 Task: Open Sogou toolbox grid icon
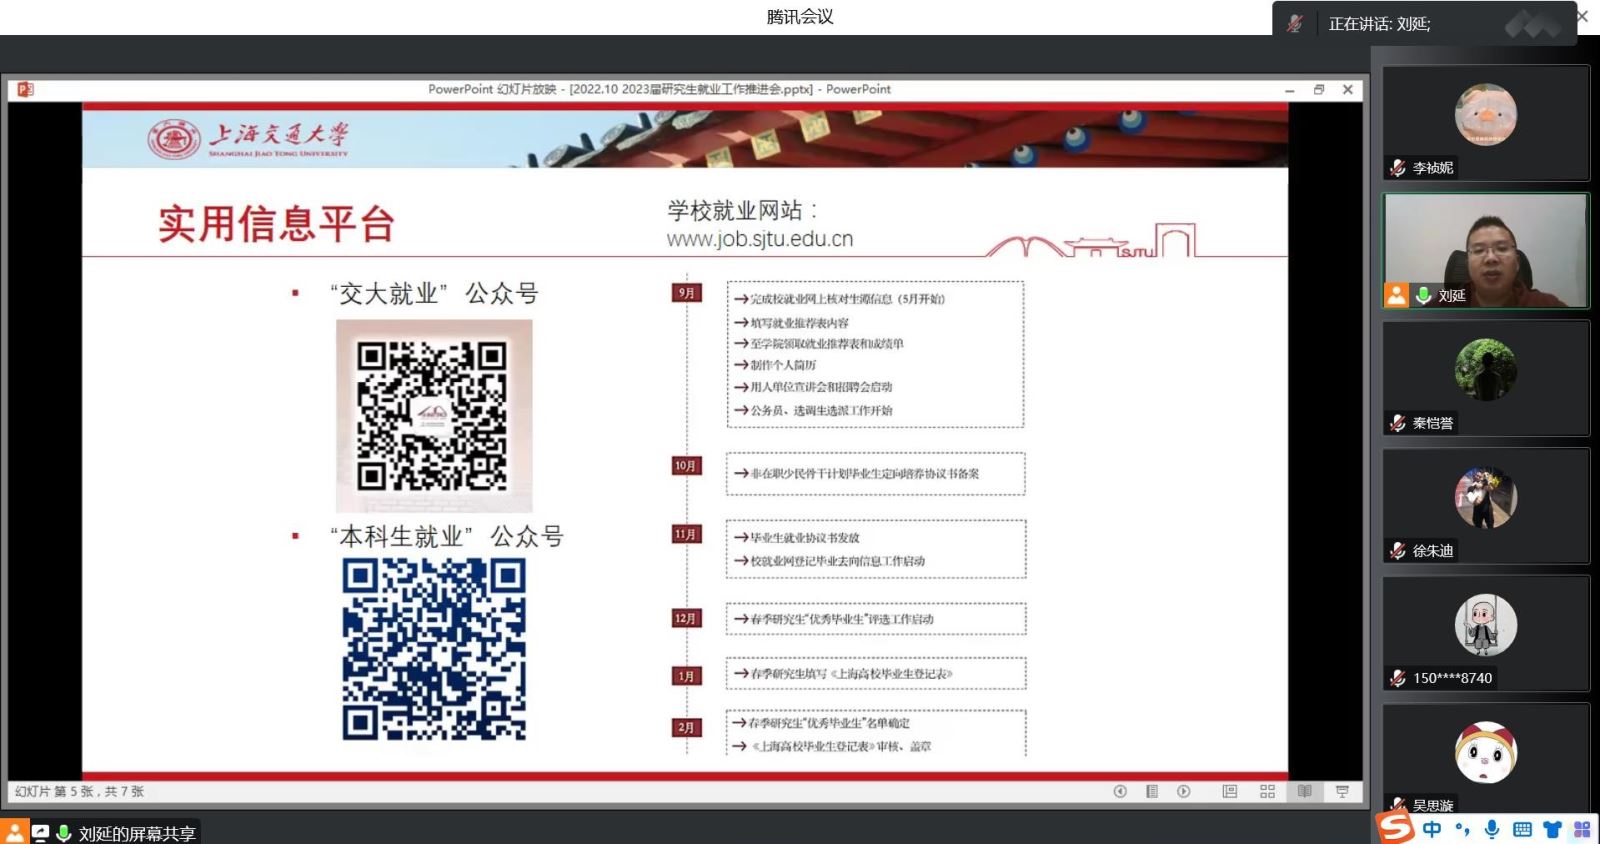[1582, 829]
